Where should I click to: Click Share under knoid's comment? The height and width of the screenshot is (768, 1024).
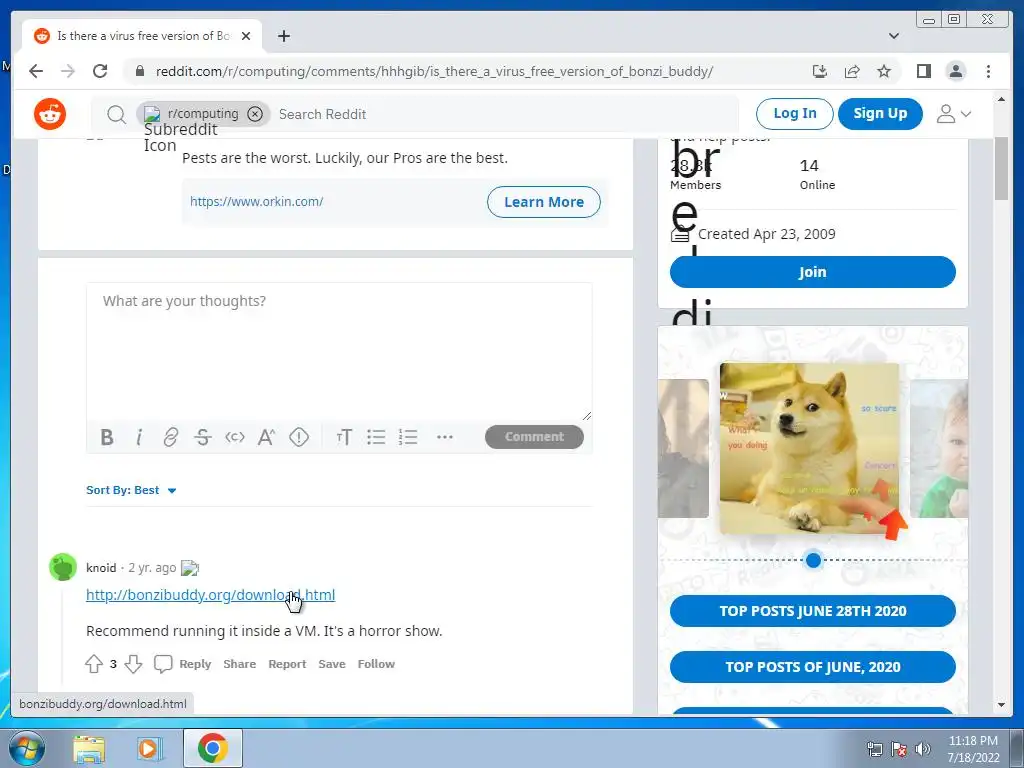[240, 664]
